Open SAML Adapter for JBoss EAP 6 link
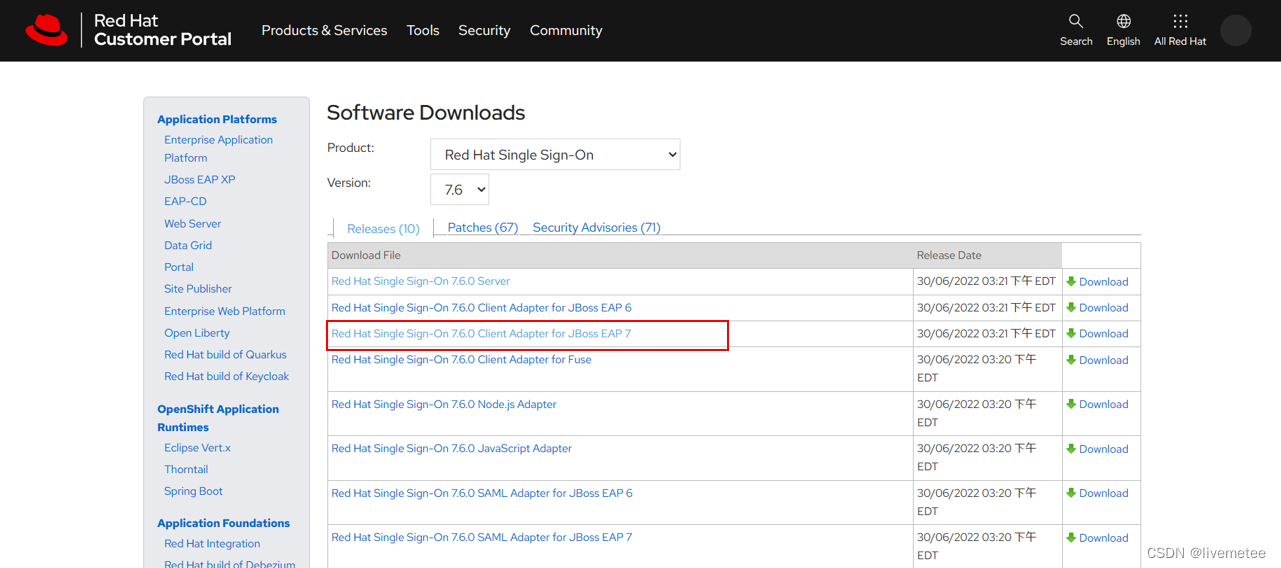This screenshot has width=1281, height=568. pos(482,493)
